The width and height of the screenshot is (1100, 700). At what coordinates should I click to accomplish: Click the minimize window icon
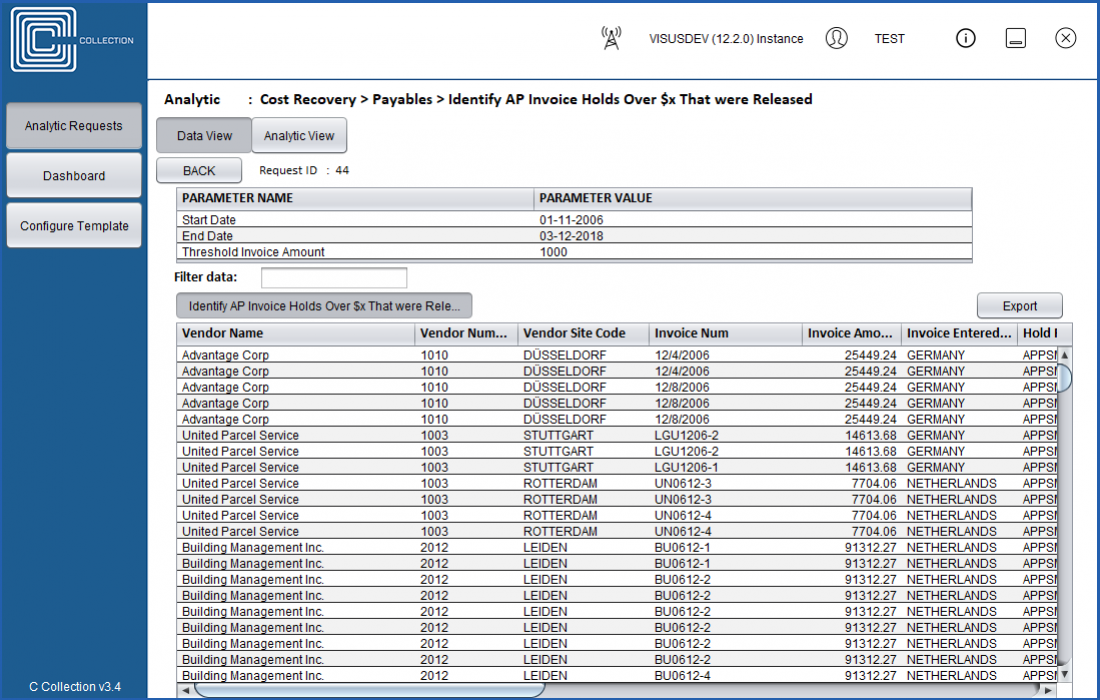coord(1015,38)
